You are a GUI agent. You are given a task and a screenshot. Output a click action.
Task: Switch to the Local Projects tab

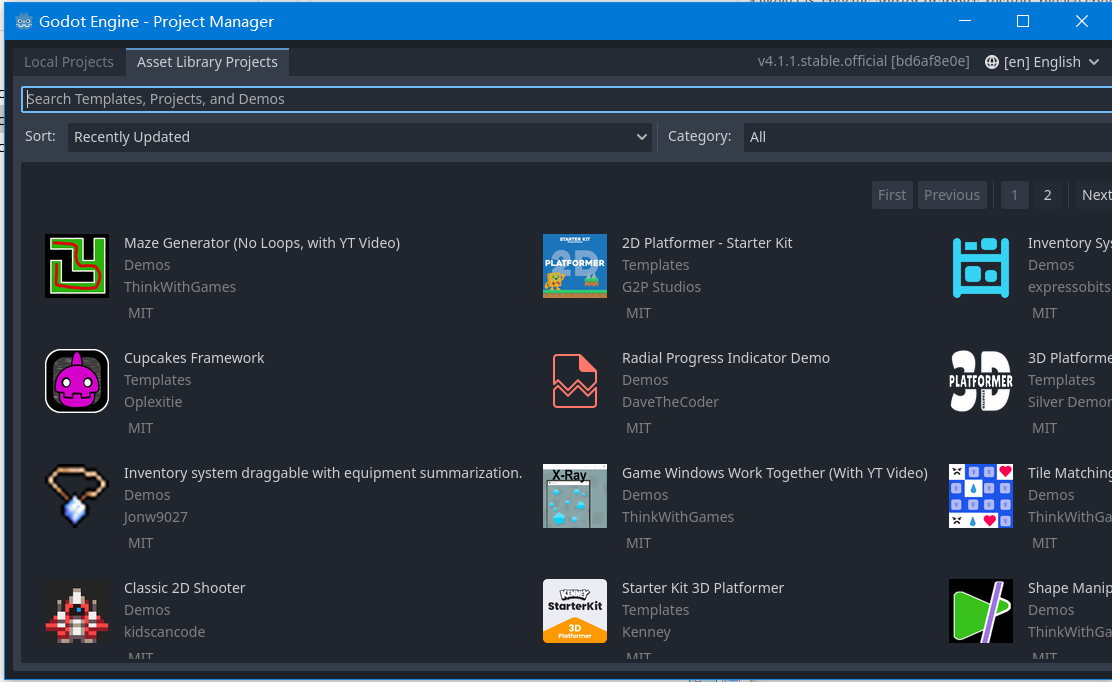click(68, 61)
